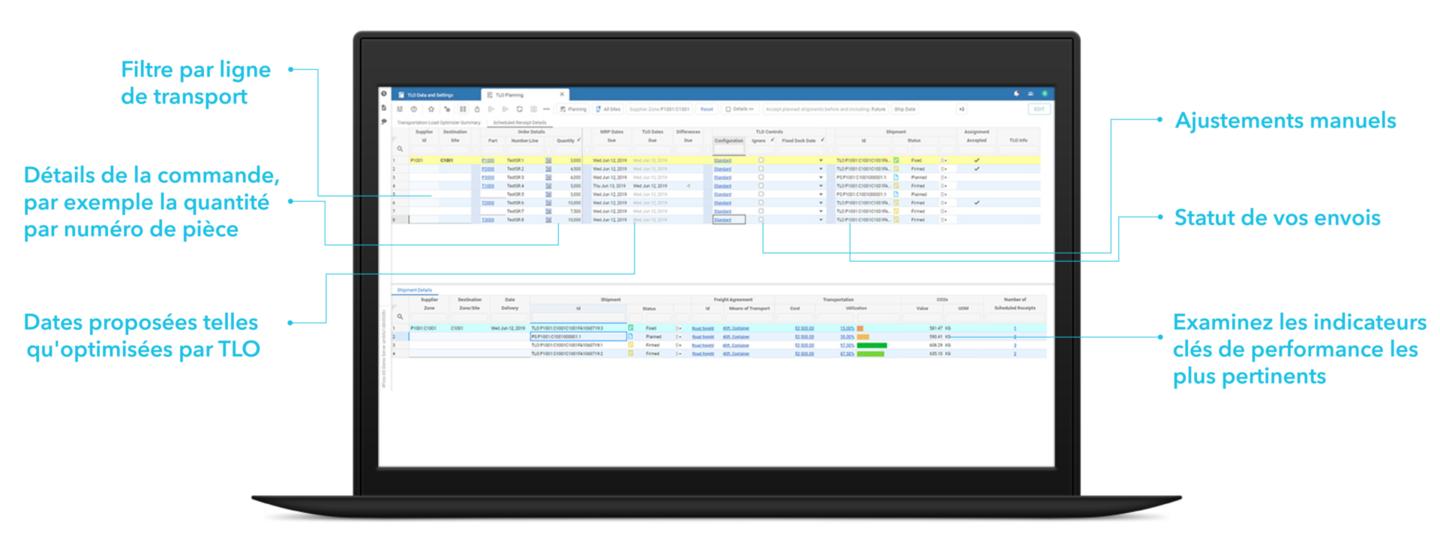The image size is (1440, 555).
Task: Click the clock history icon in toolbar
Action: (x=414, y=109)
